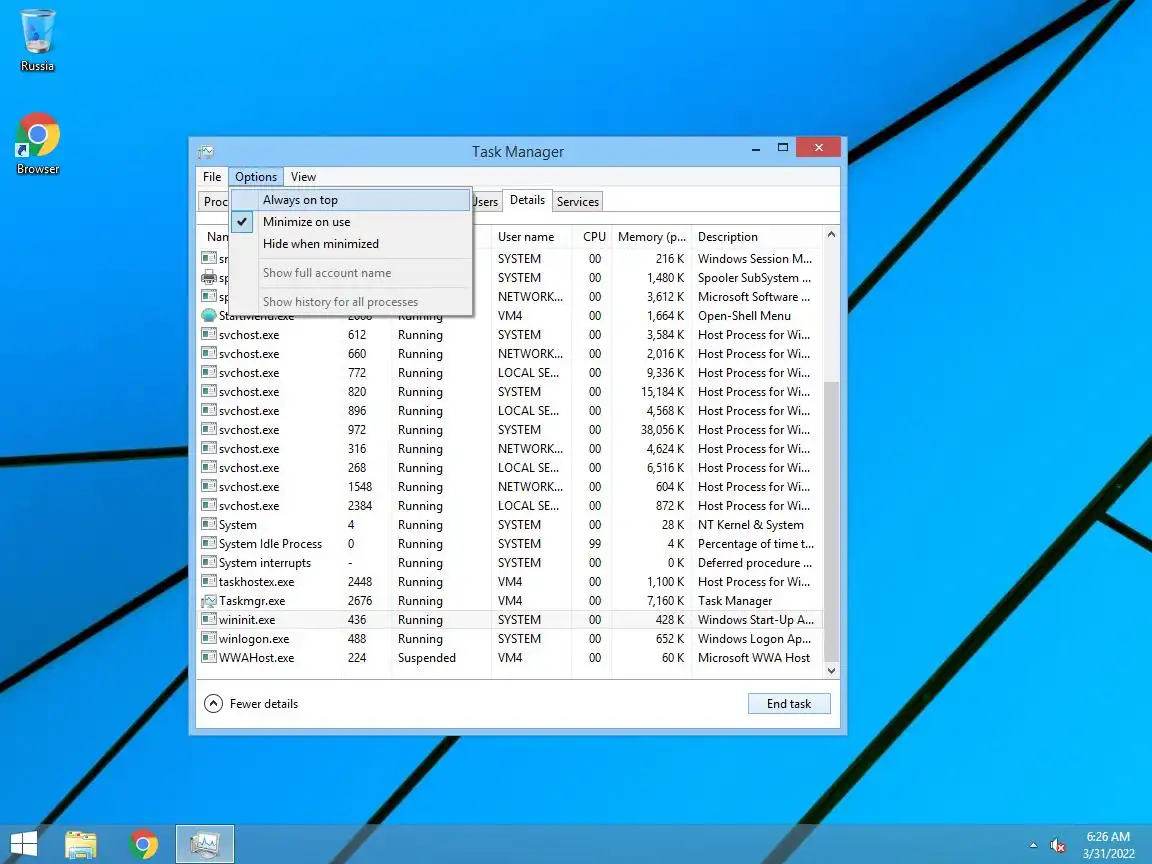Click the icon of svchost.exe PID 612

tap(209, 334)
